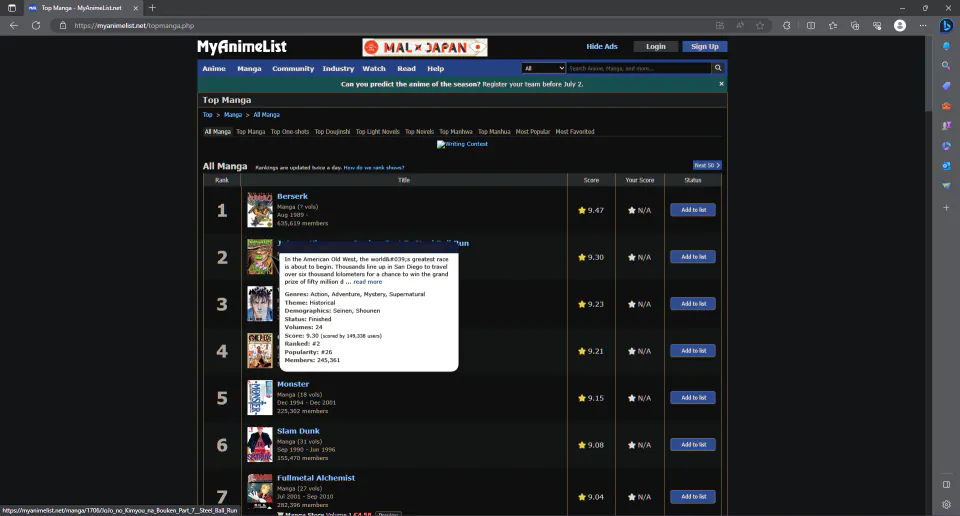This screenshot has height=516, width=960.
Task: Open the Anime menu
Action: (214, 69)
